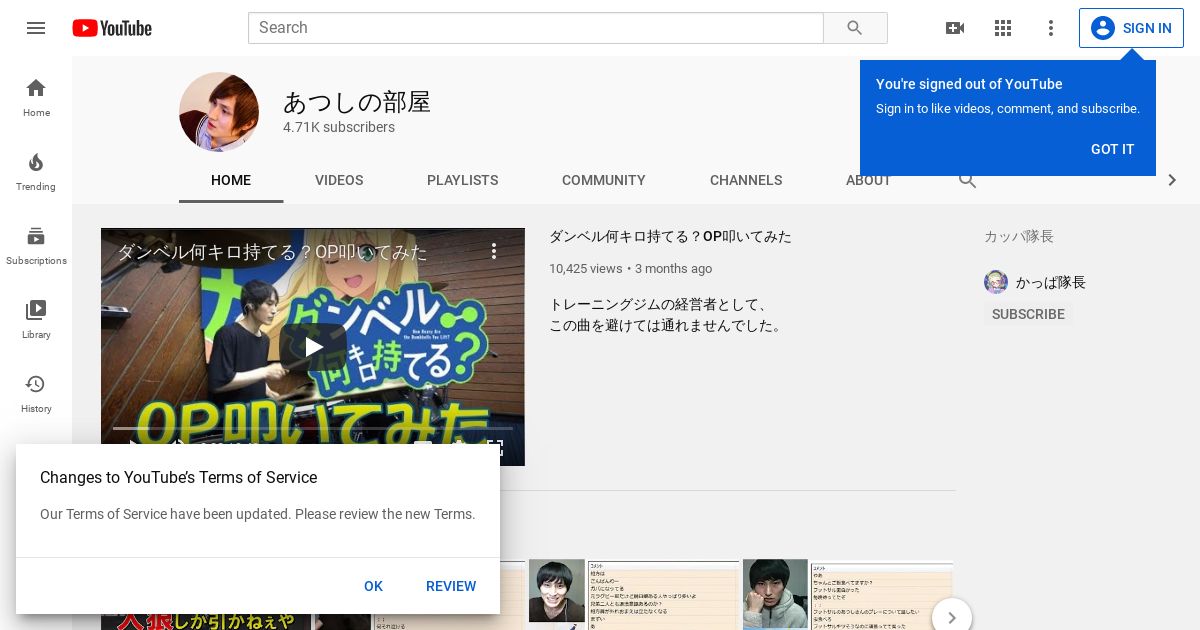This screenshot has width=1200, height=630.
Task: Click the かっぱ隊長 channel avatar
Action: click(996, 282)
